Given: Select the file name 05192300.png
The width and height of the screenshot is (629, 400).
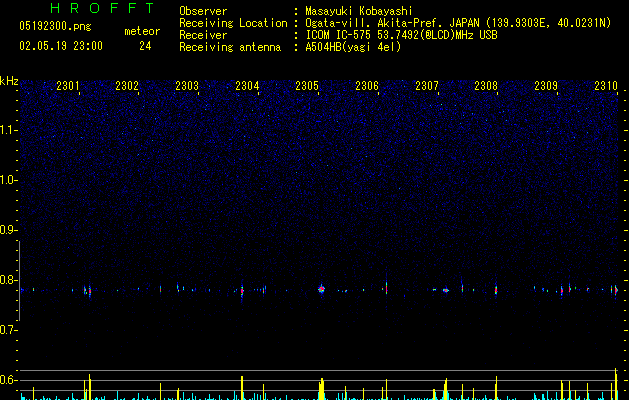Looking at the screenshot, I should 55,26.
